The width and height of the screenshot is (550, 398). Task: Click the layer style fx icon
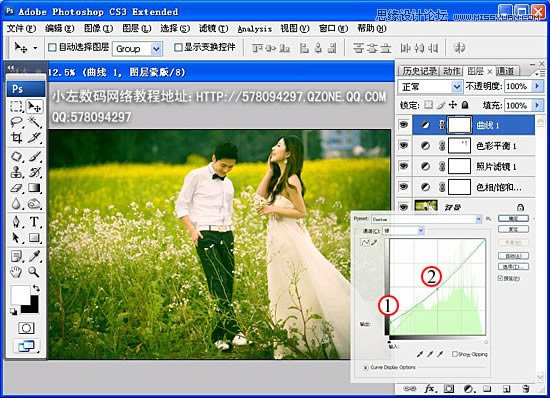430,389
